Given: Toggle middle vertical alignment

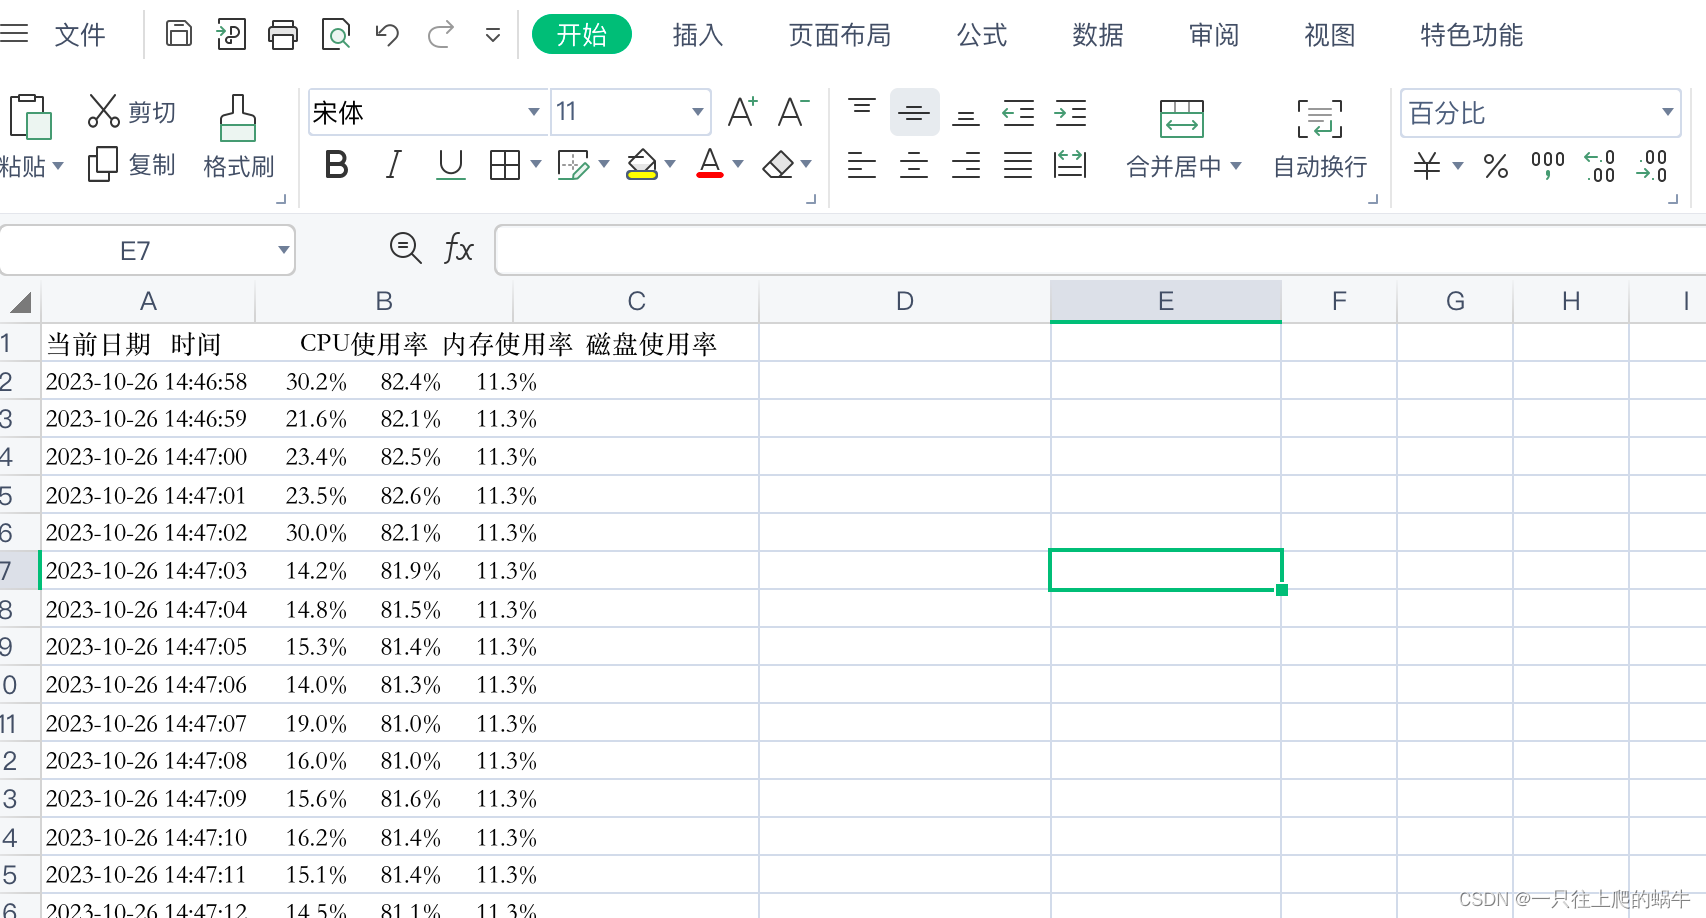Looking at the screenshot, I should [x=914, y=112].
